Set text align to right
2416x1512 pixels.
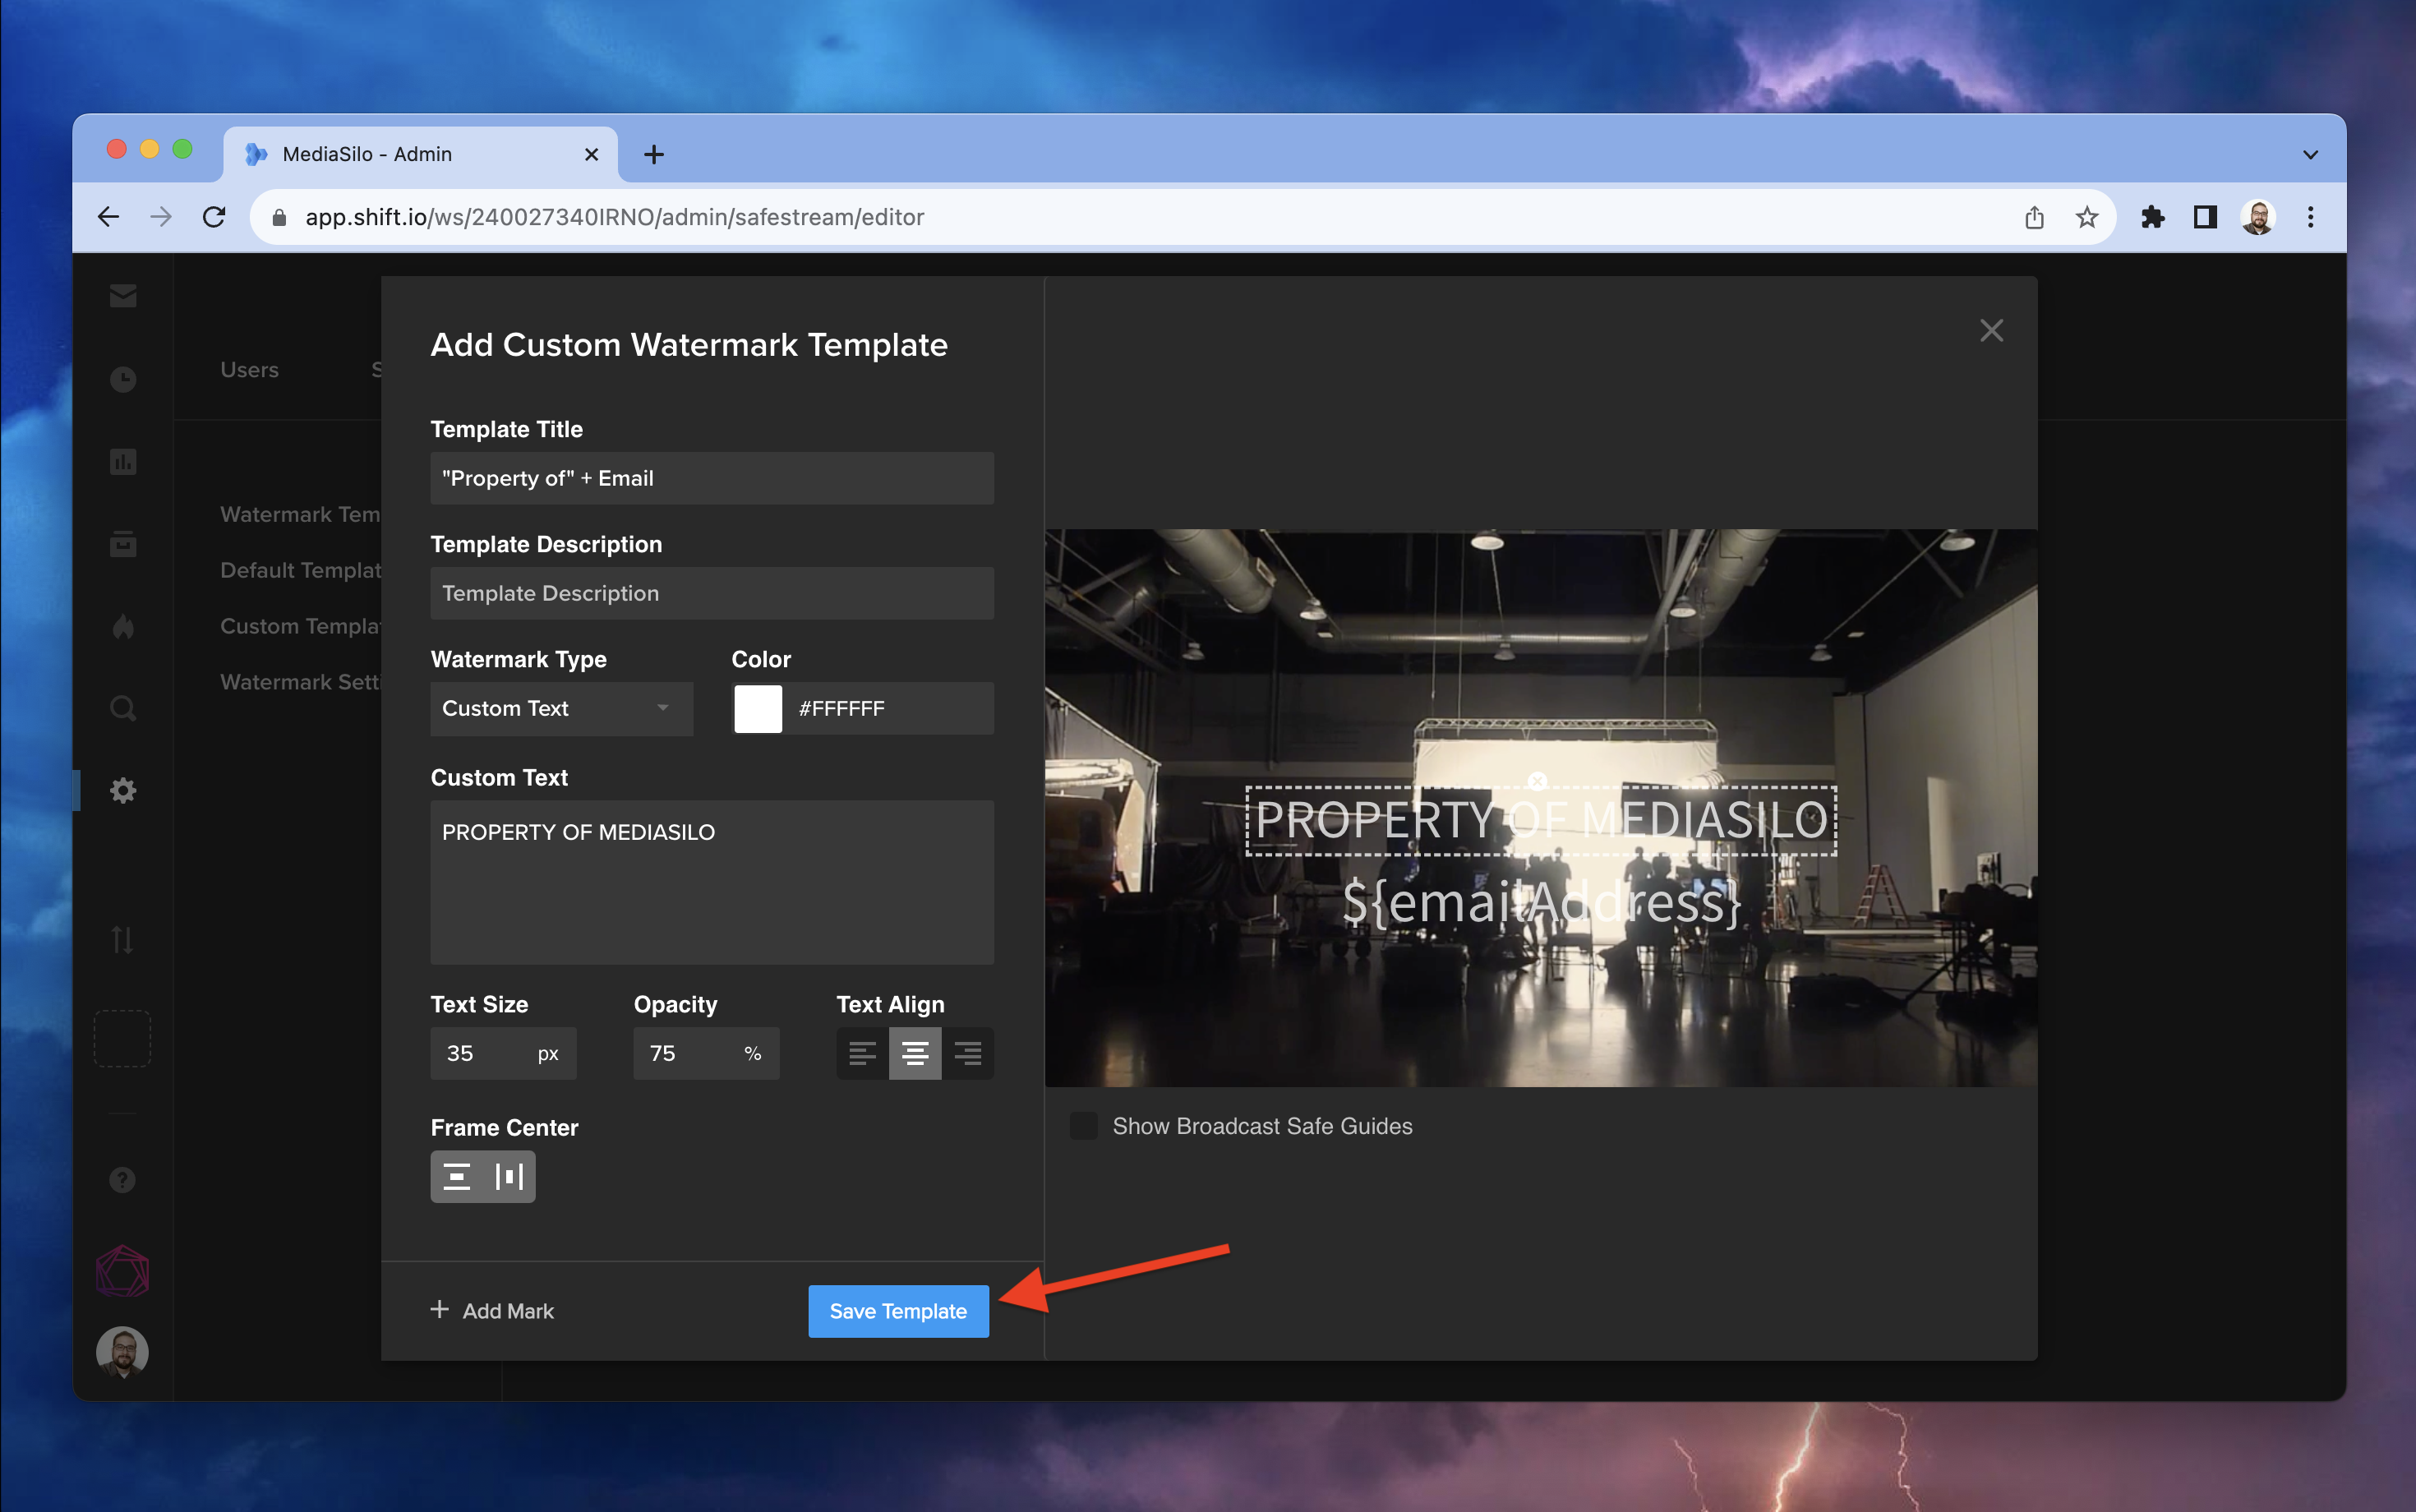coord(967,1053)
